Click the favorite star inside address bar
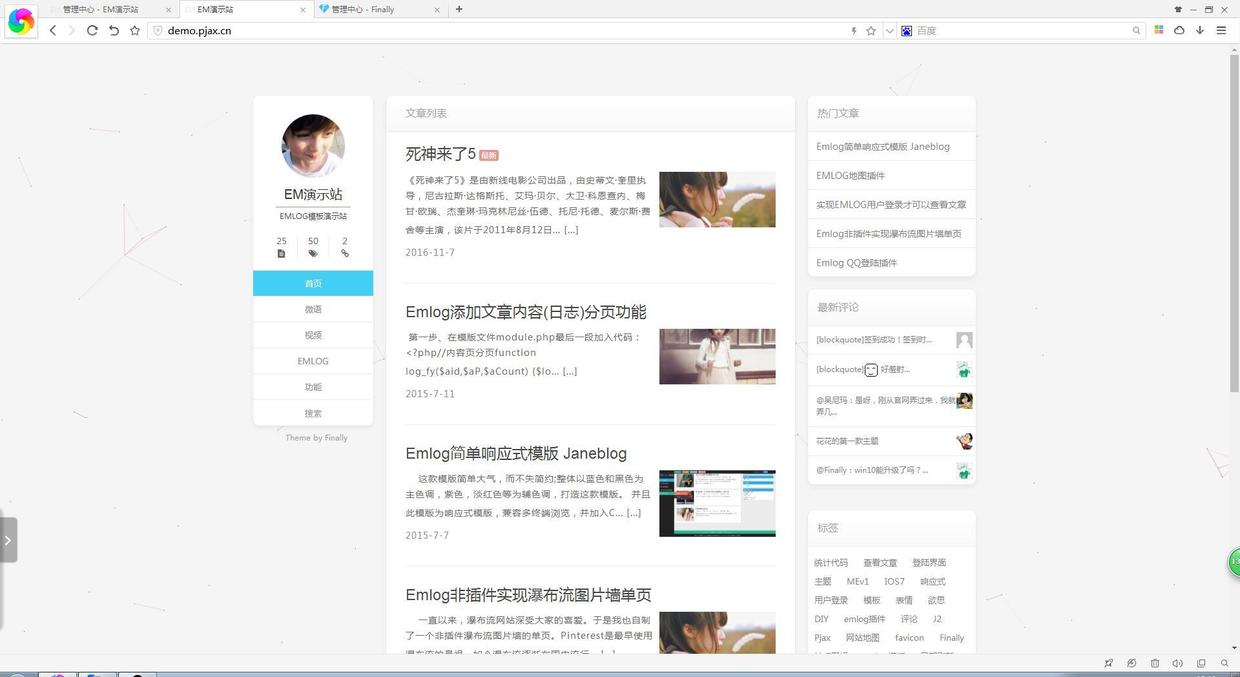 pos(871,31)
